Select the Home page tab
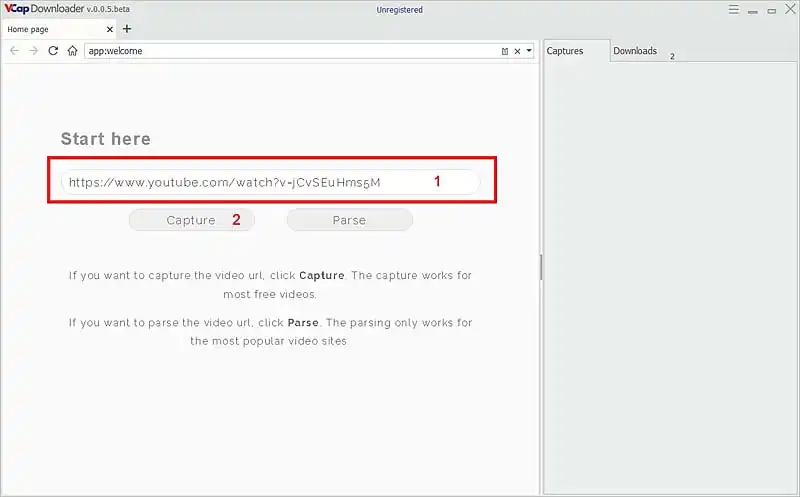This screenshot has width=800, height=497. pyautogui.click(x=59, y=29)
